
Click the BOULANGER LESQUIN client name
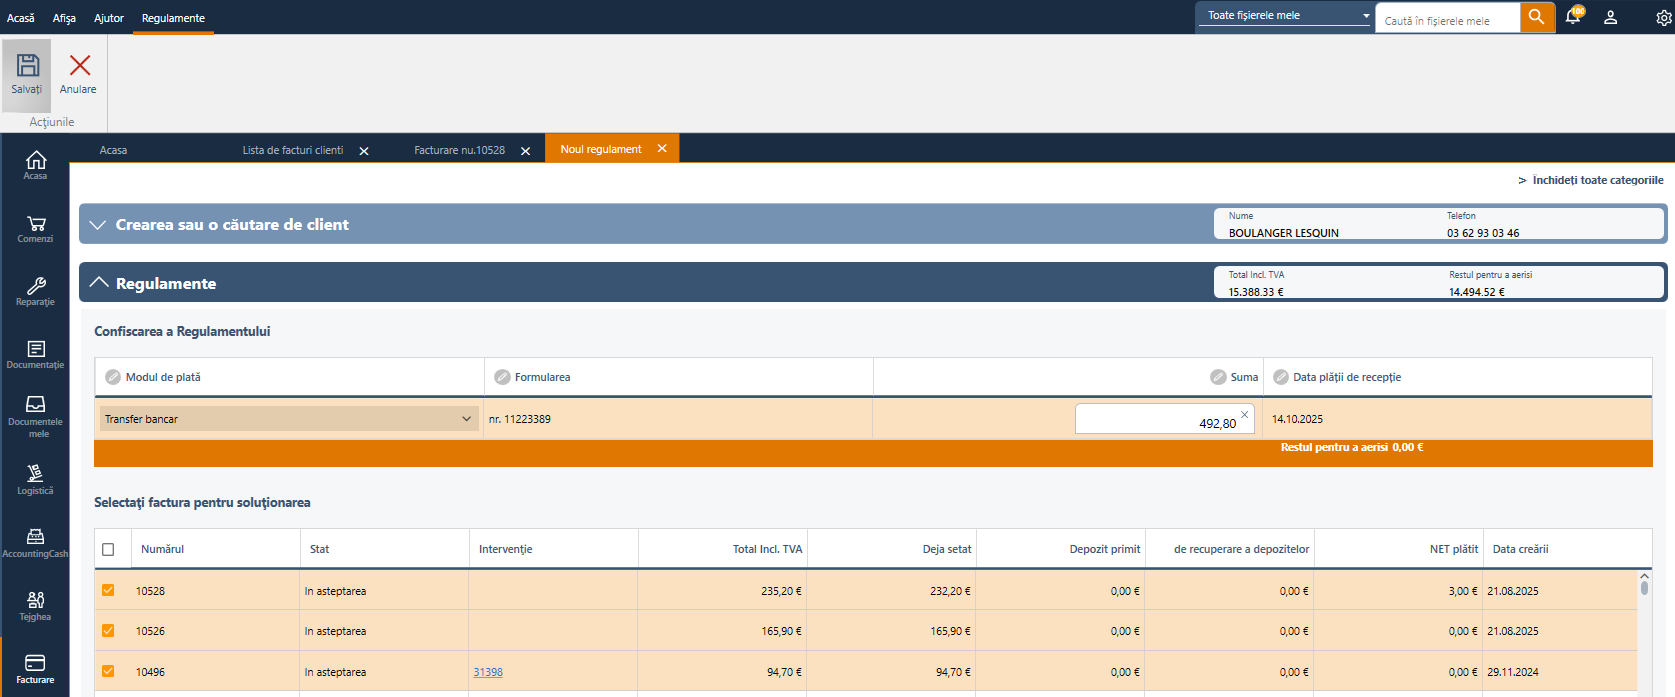(1284, 233)
